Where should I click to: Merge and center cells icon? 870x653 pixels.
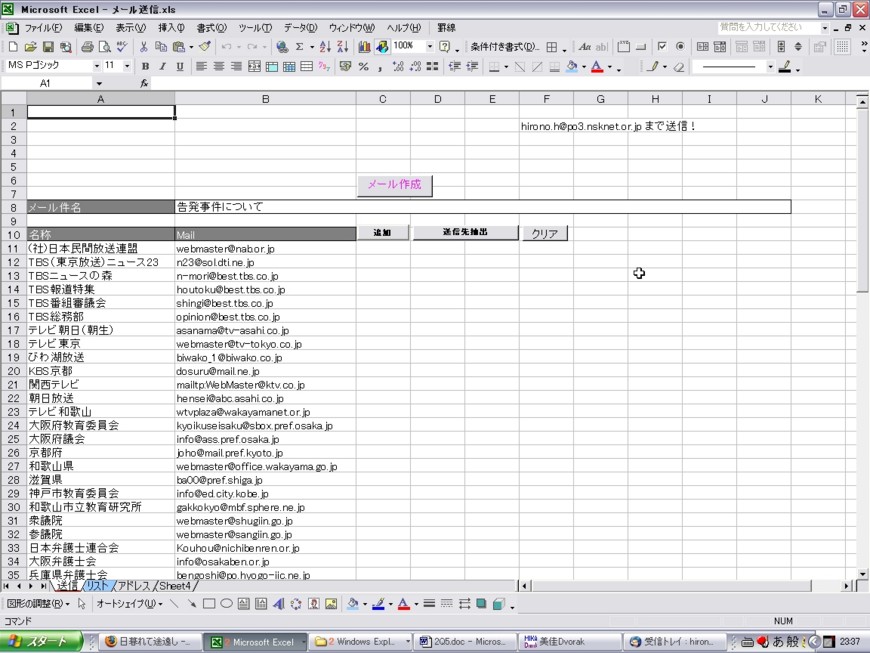click(x=254, y=67)
